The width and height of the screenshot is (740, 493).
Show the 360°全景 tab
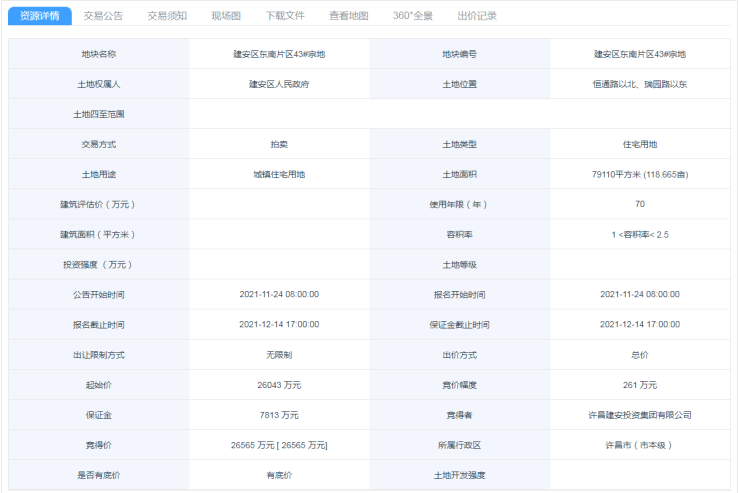tap(413, 16)
